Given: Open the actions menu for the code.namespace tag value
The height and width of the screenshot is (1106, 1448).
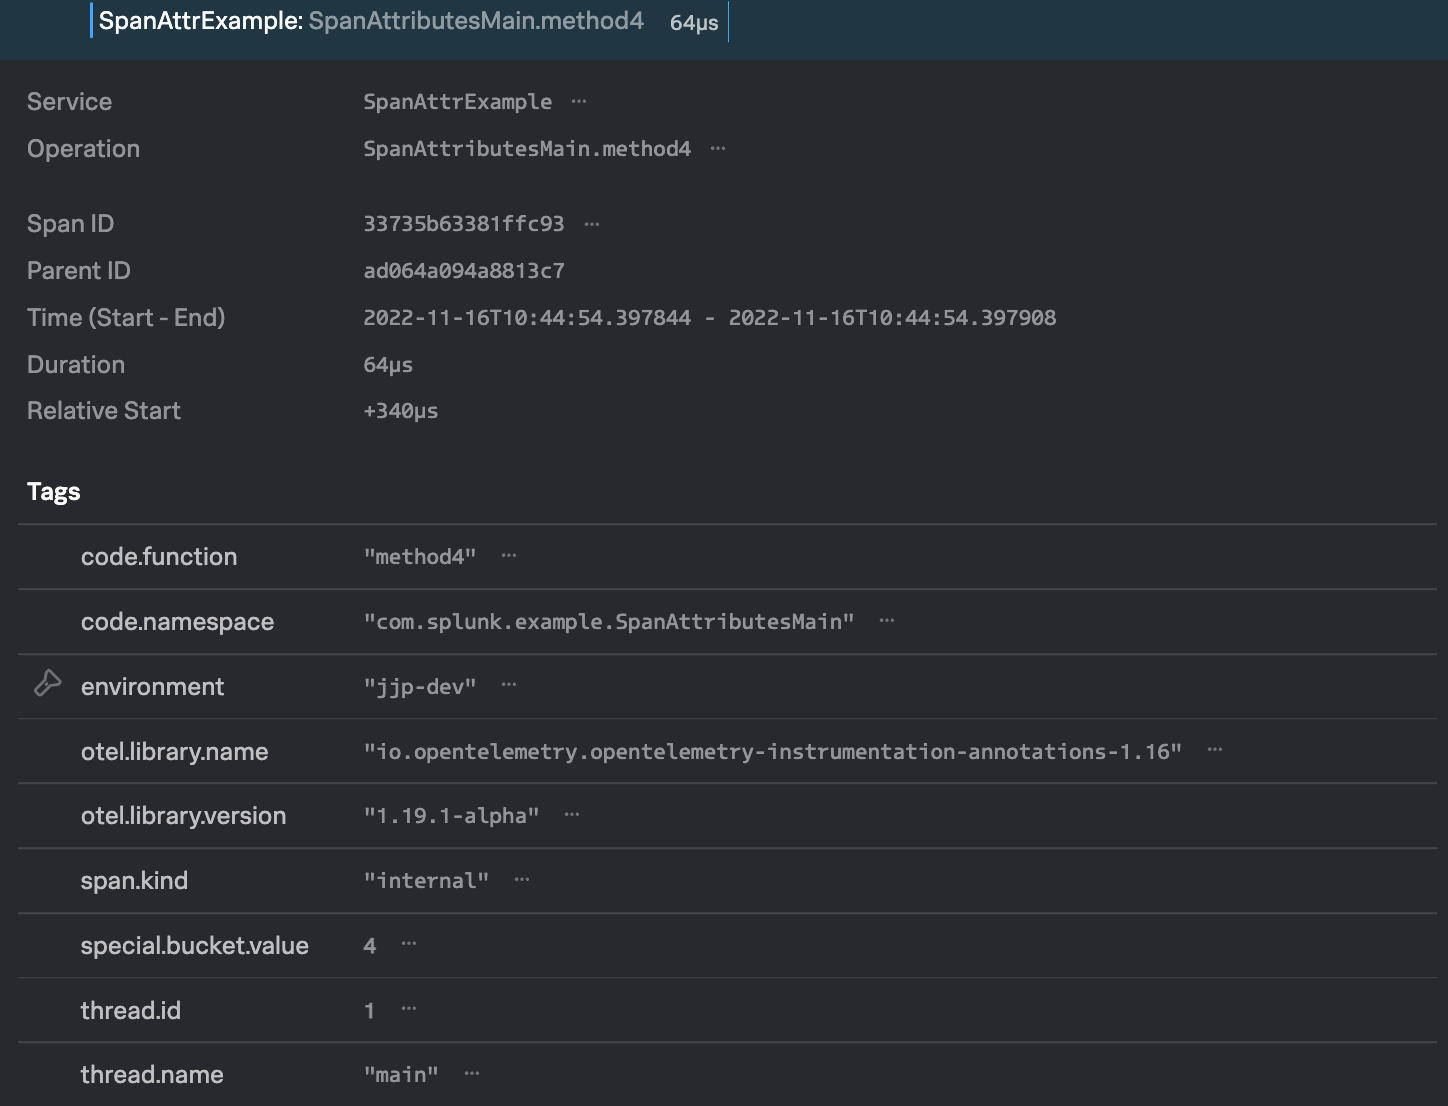Looking at the screenshot, I should (x=887, y=621).
